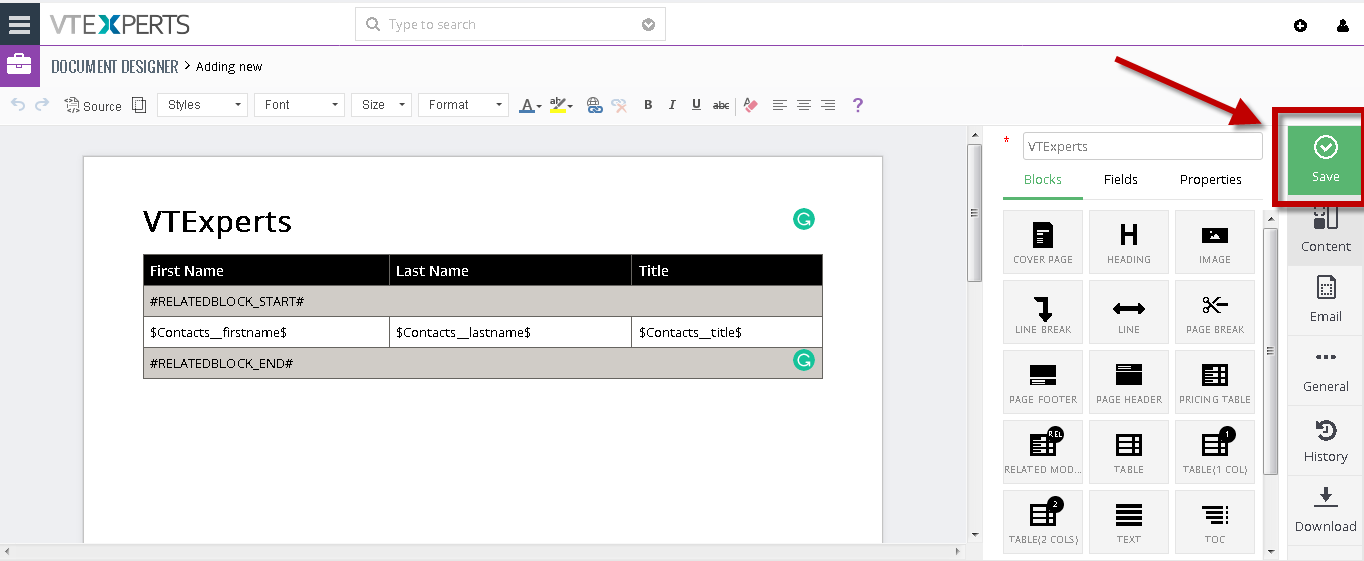Open the Content side panel
Screen dimensions: 1364x561
tap(1325, 231)
